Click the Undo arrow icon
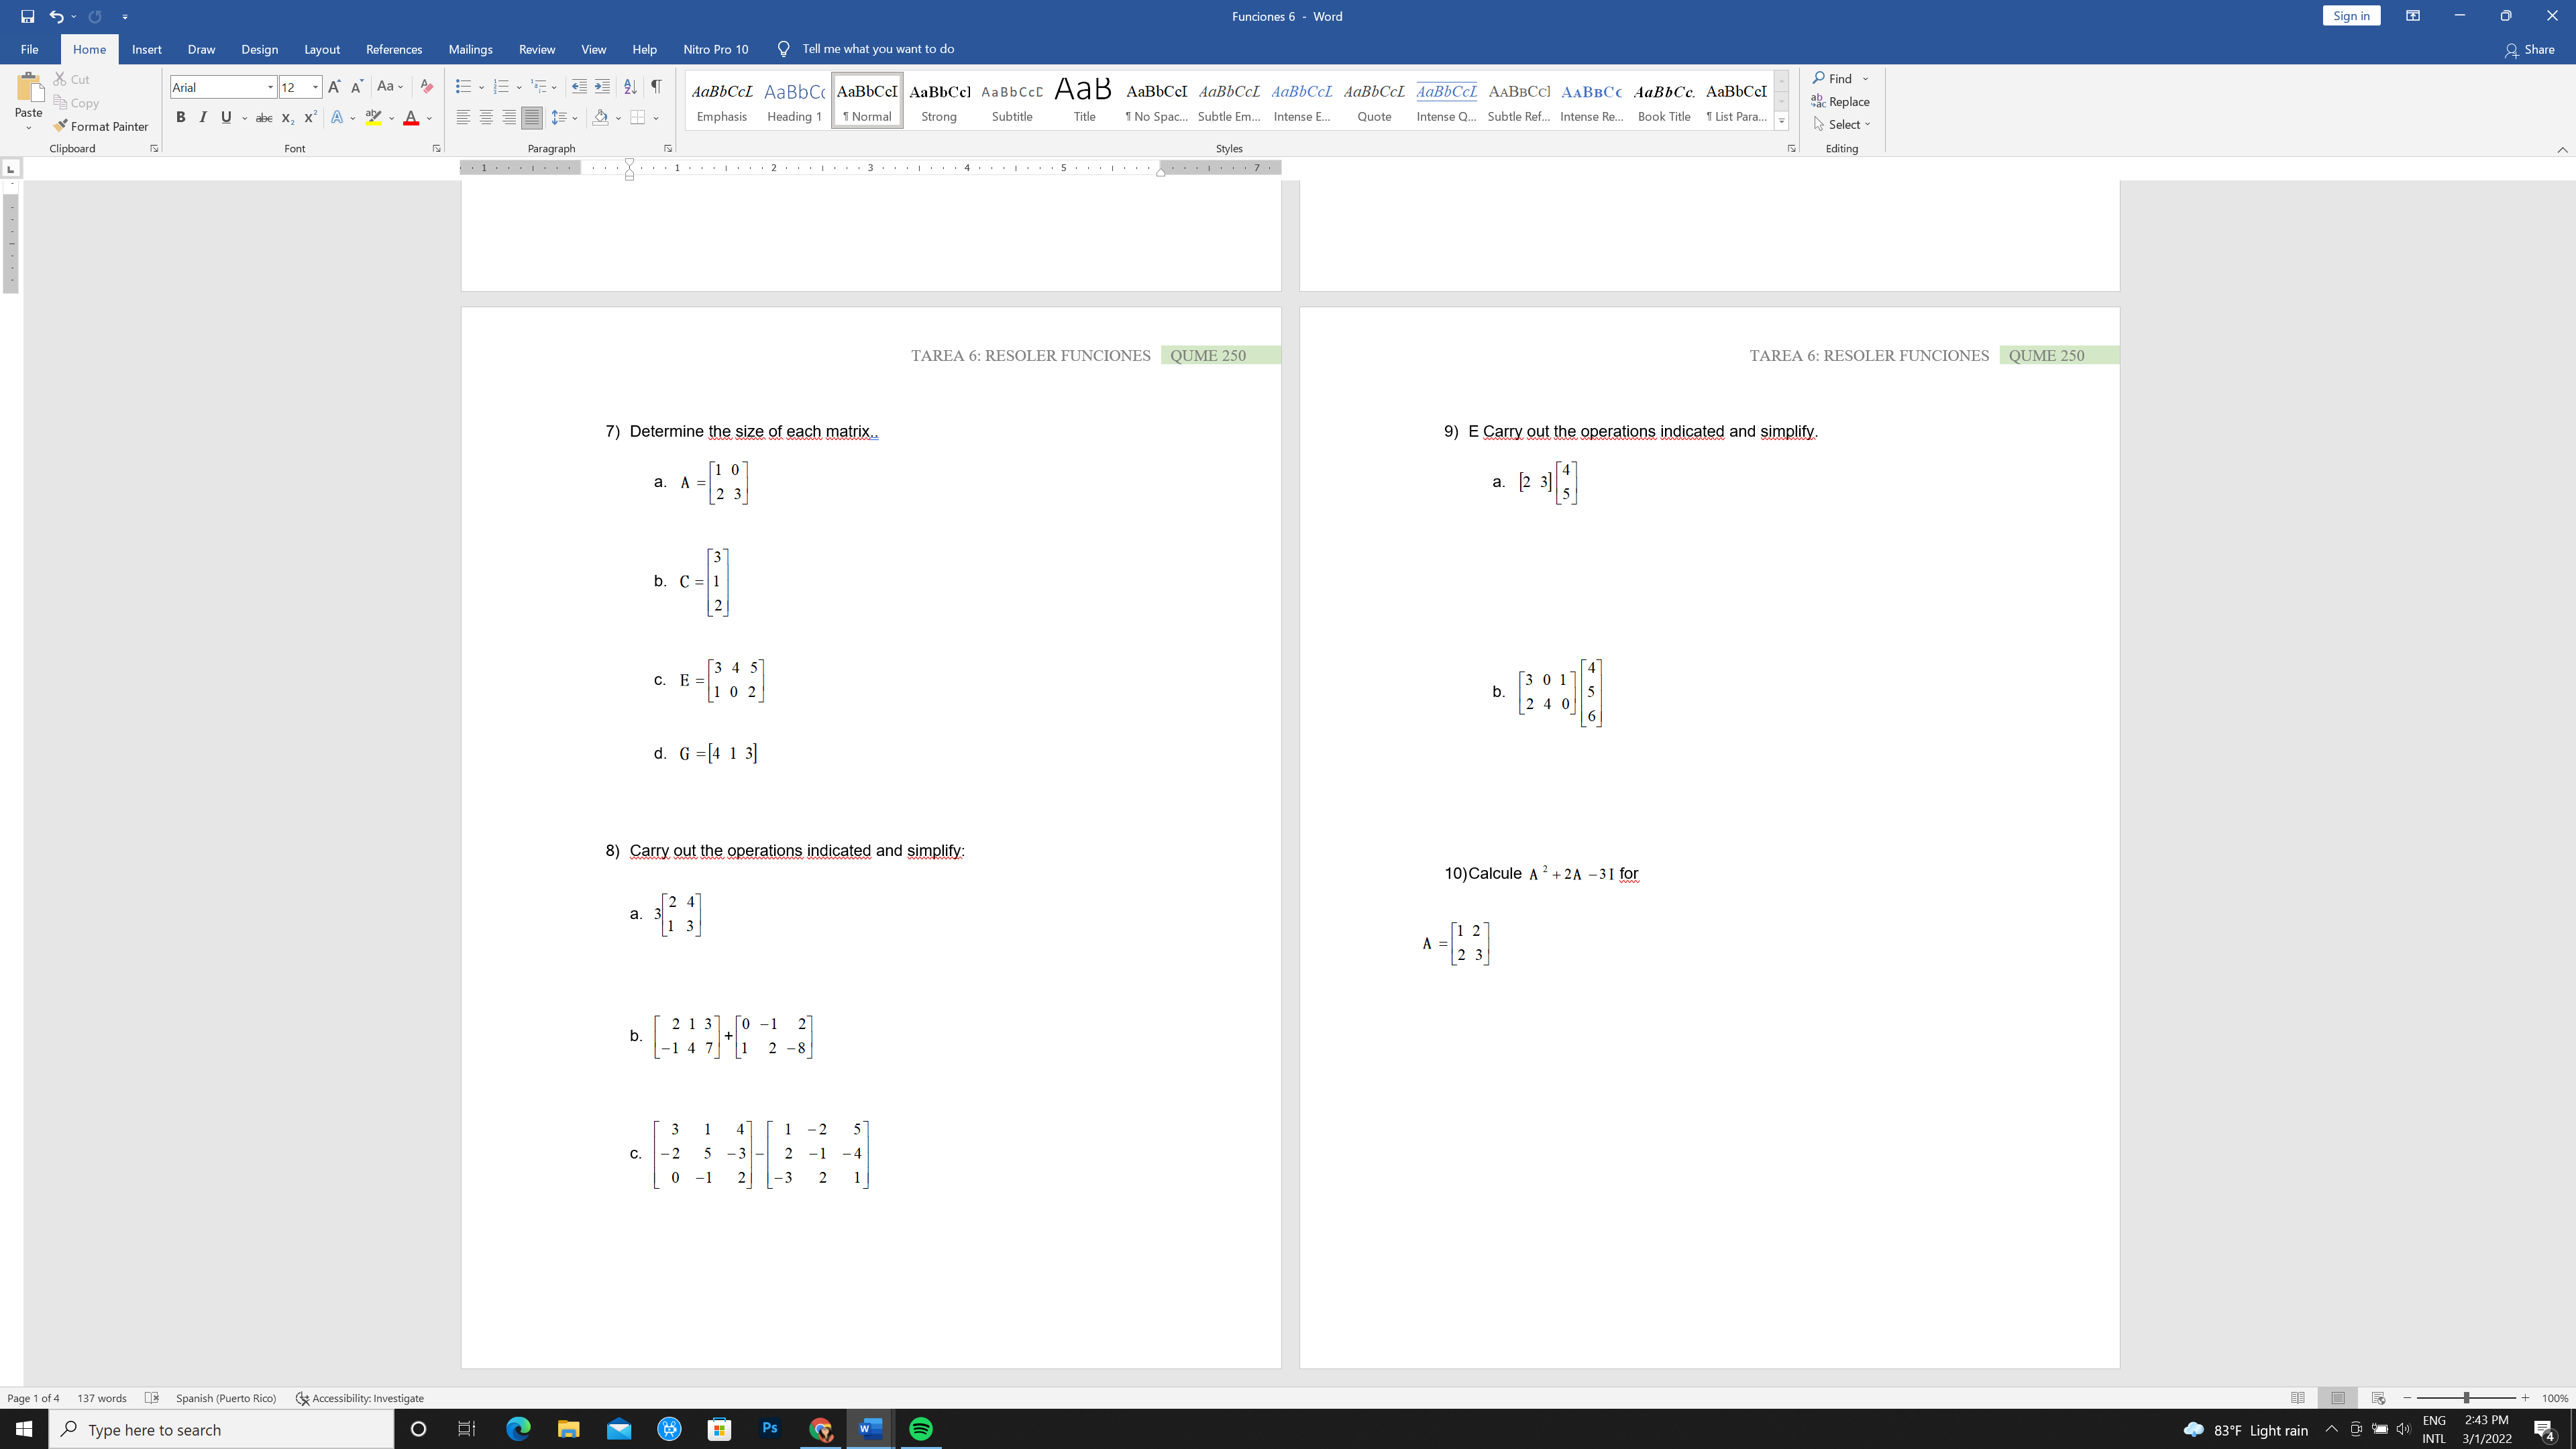The width and height of the screenshot is (2576, 1449). pyautogui.click(x=56, y=16)
